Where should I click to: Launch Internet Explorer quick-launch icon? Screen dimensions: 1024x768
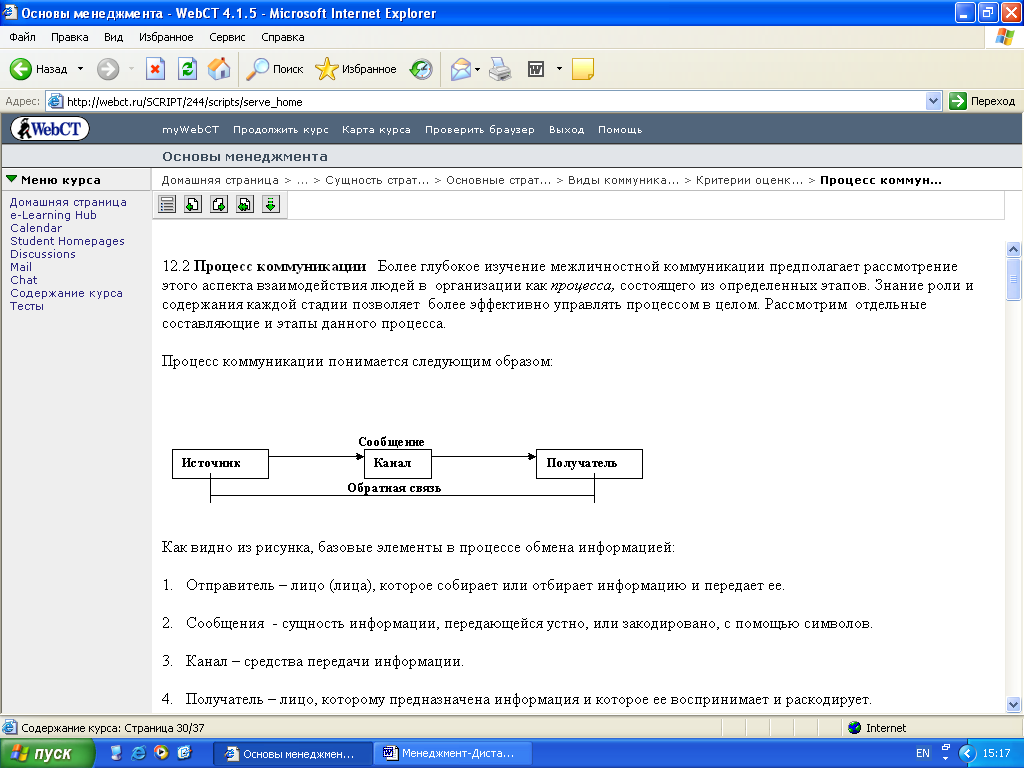tap(138, 753)
